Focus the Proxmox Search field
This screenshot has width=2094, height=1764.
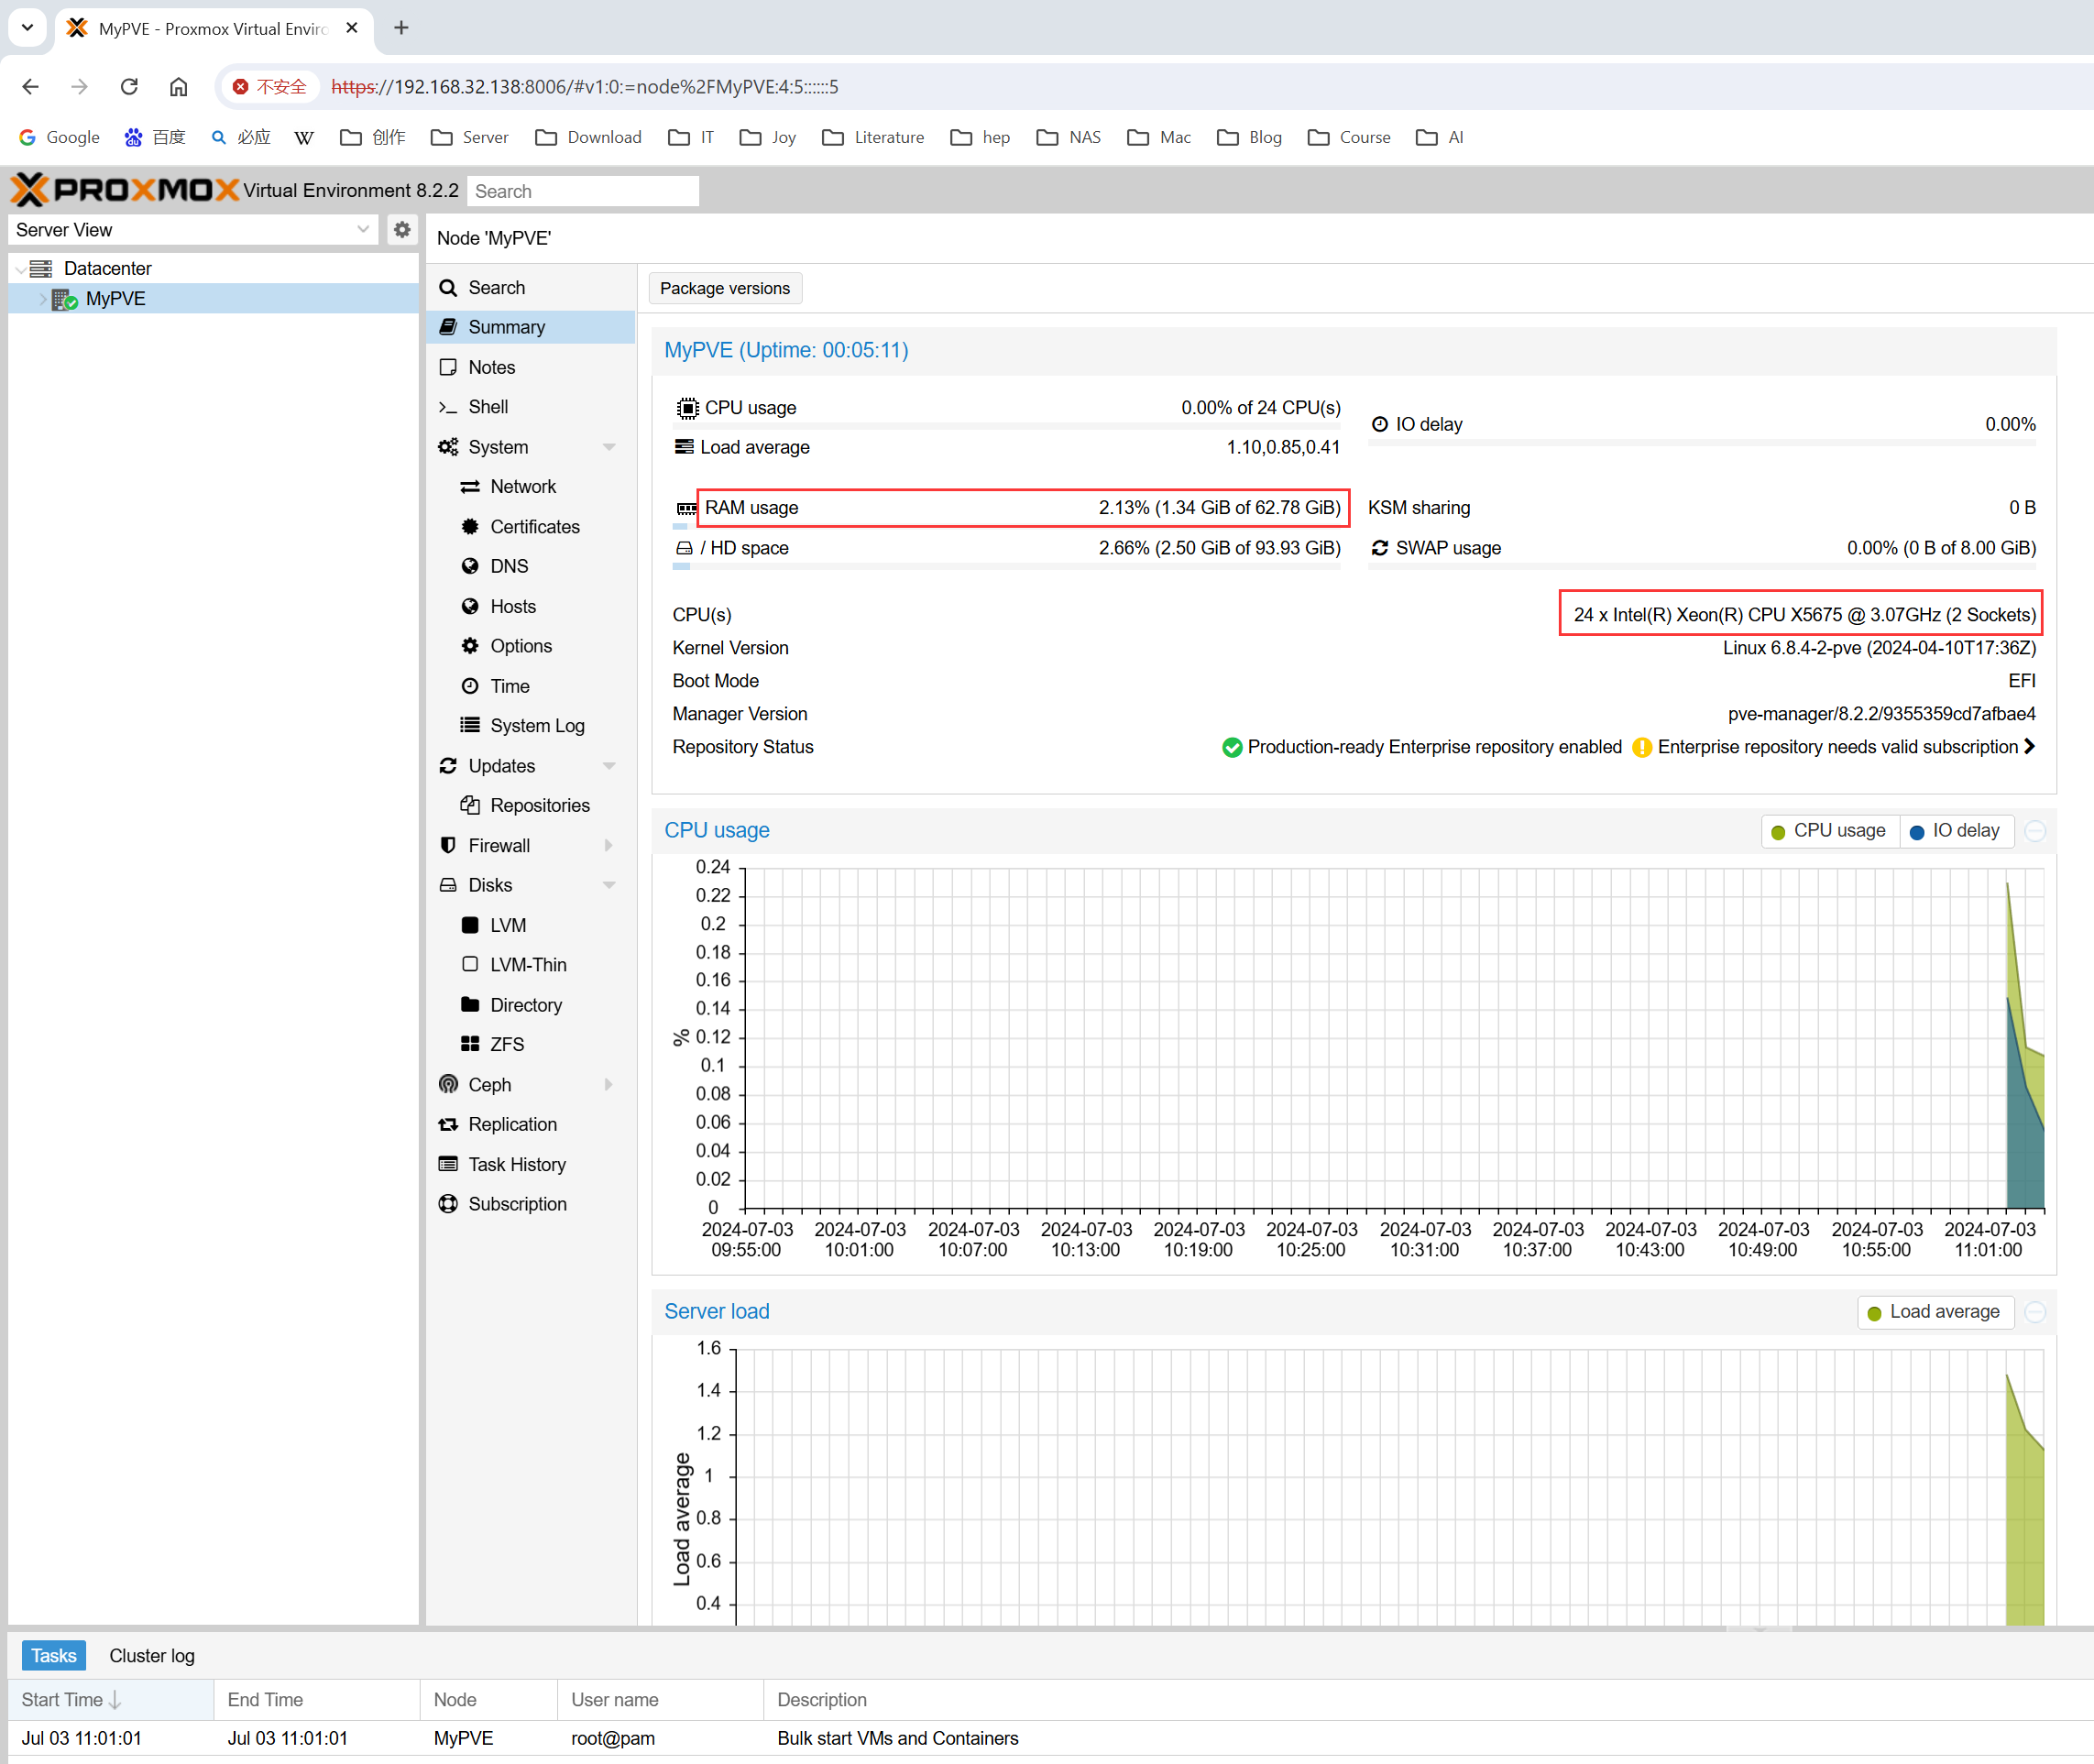pyautogui.click(x=583, y=191)
